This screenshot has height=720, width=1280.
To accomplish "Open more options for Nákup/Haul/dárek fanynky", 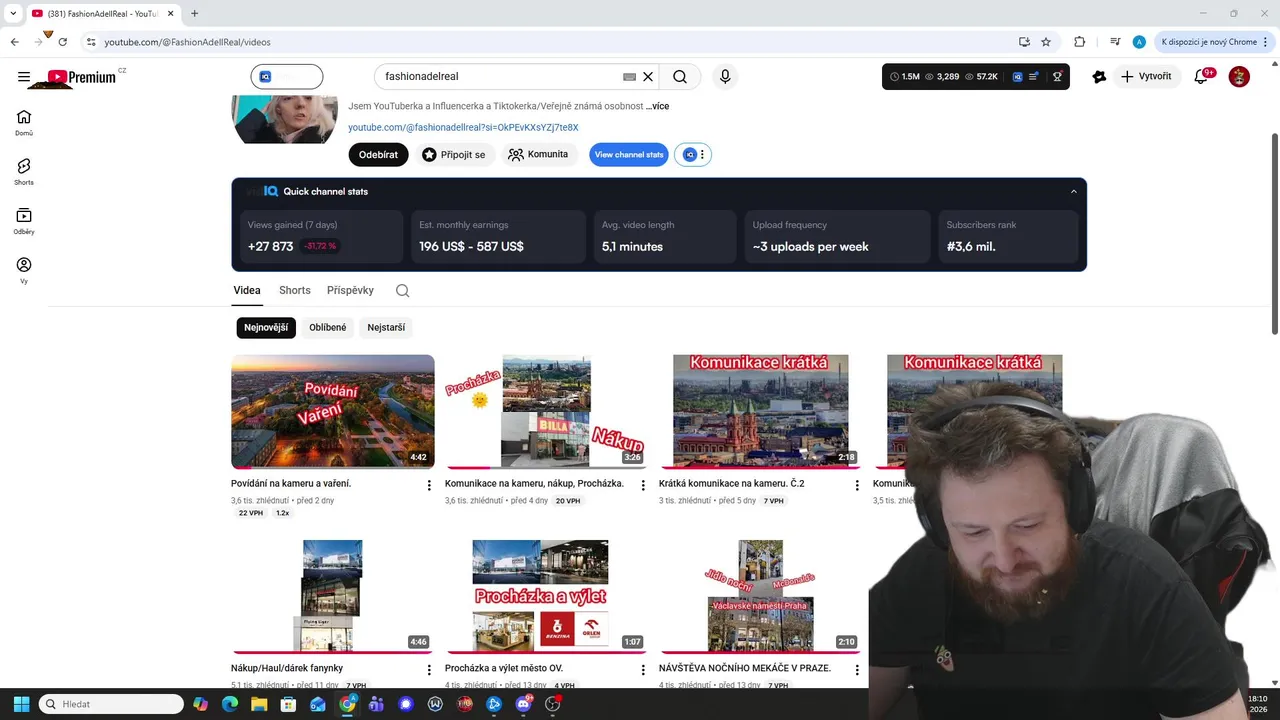I will [x=429, y=670].
